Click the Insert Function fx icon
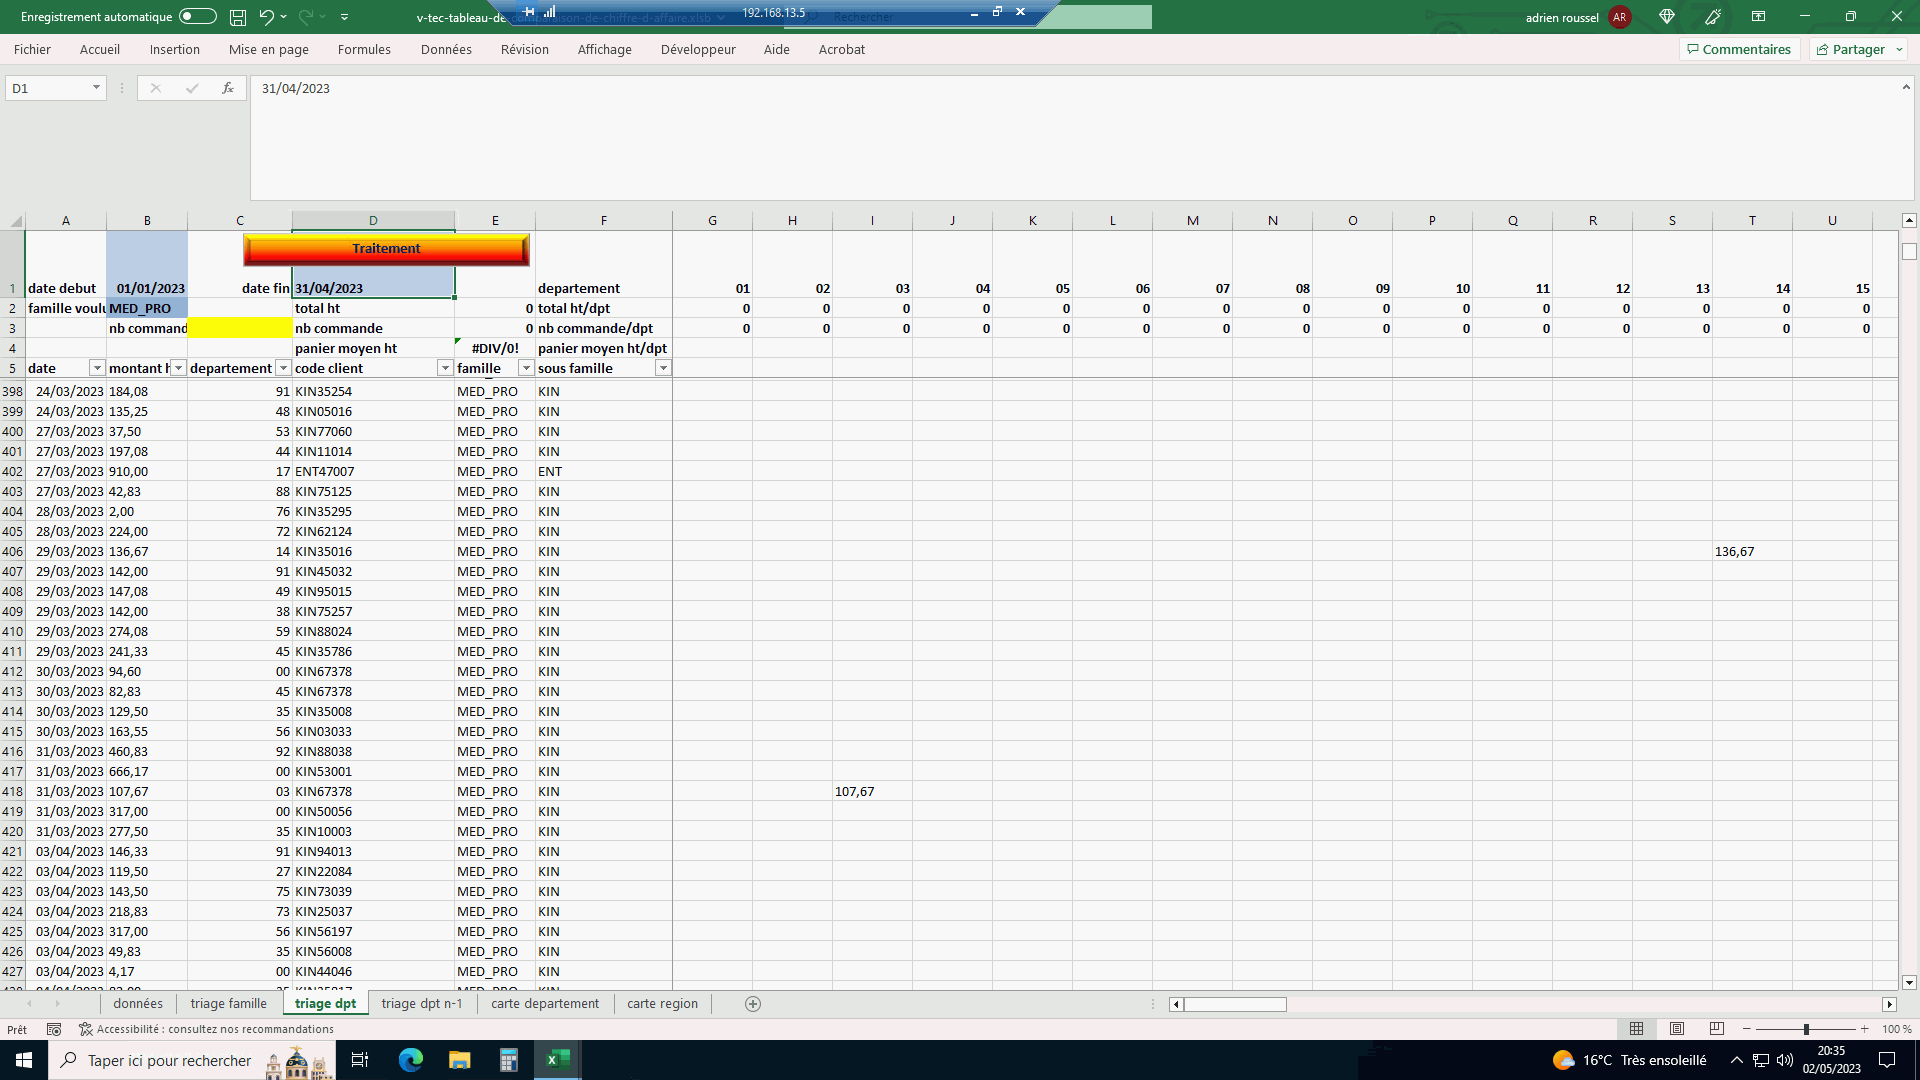 coord(228,88)
